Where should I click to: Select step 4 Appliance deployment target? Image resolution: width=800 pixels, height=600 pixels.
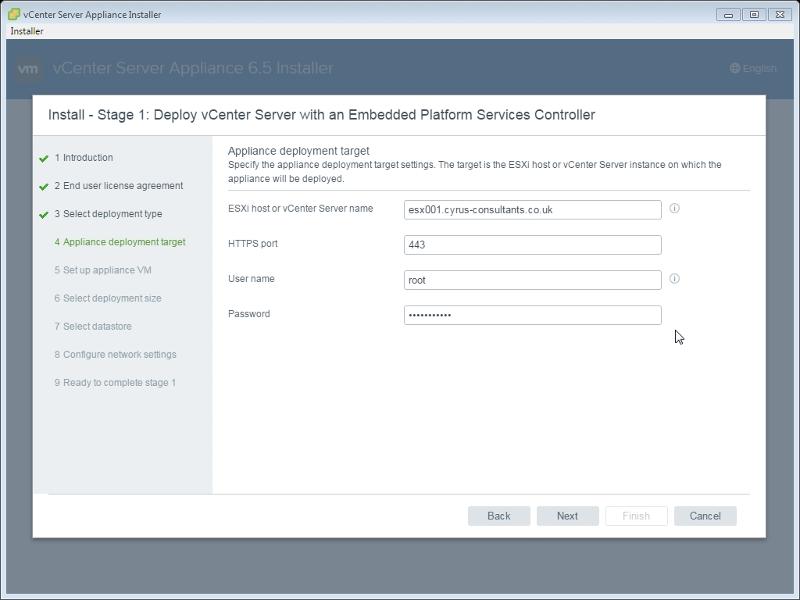click(x=120, y=242)
